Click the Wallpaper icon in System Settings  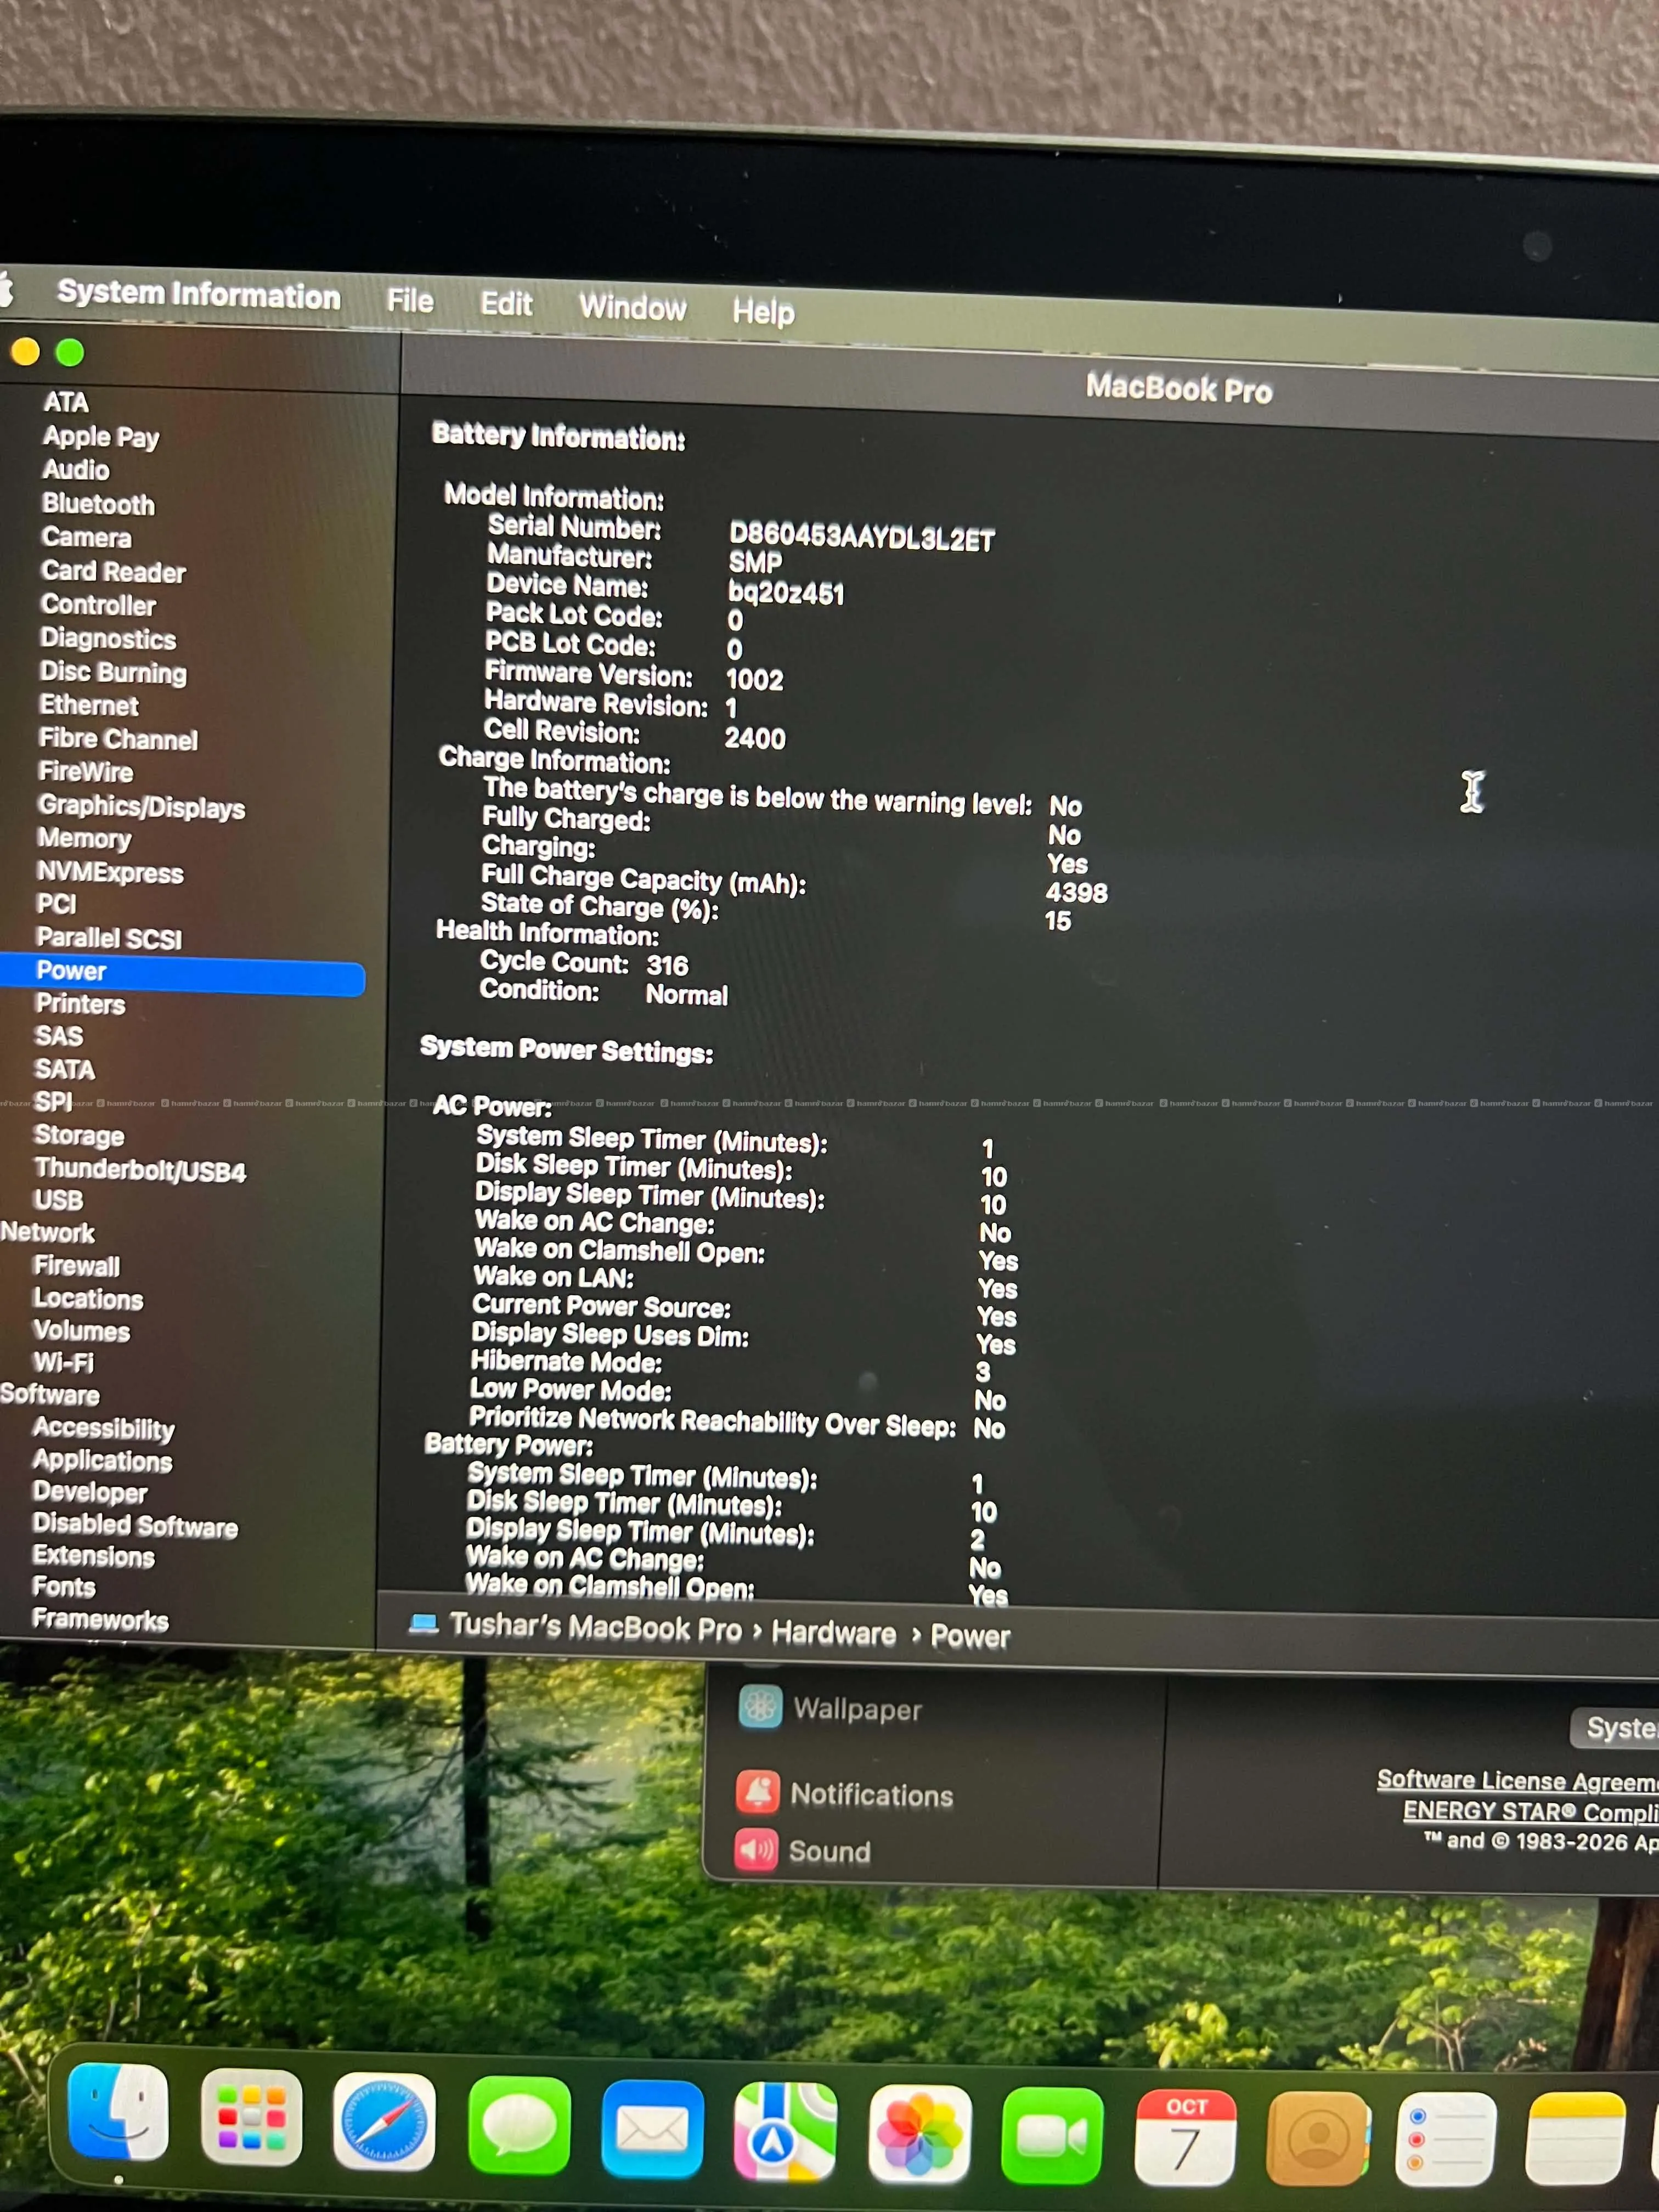[759, 1707]
